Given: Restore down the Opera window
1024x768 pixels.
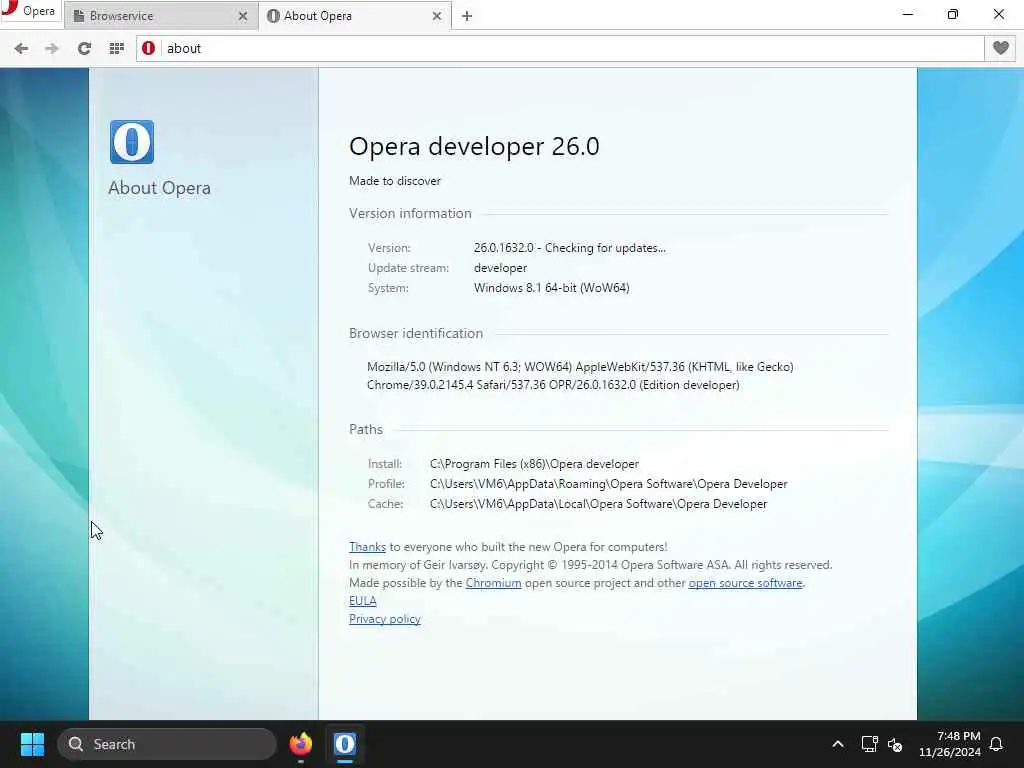Looking at the screenshot, I should 953,14.
